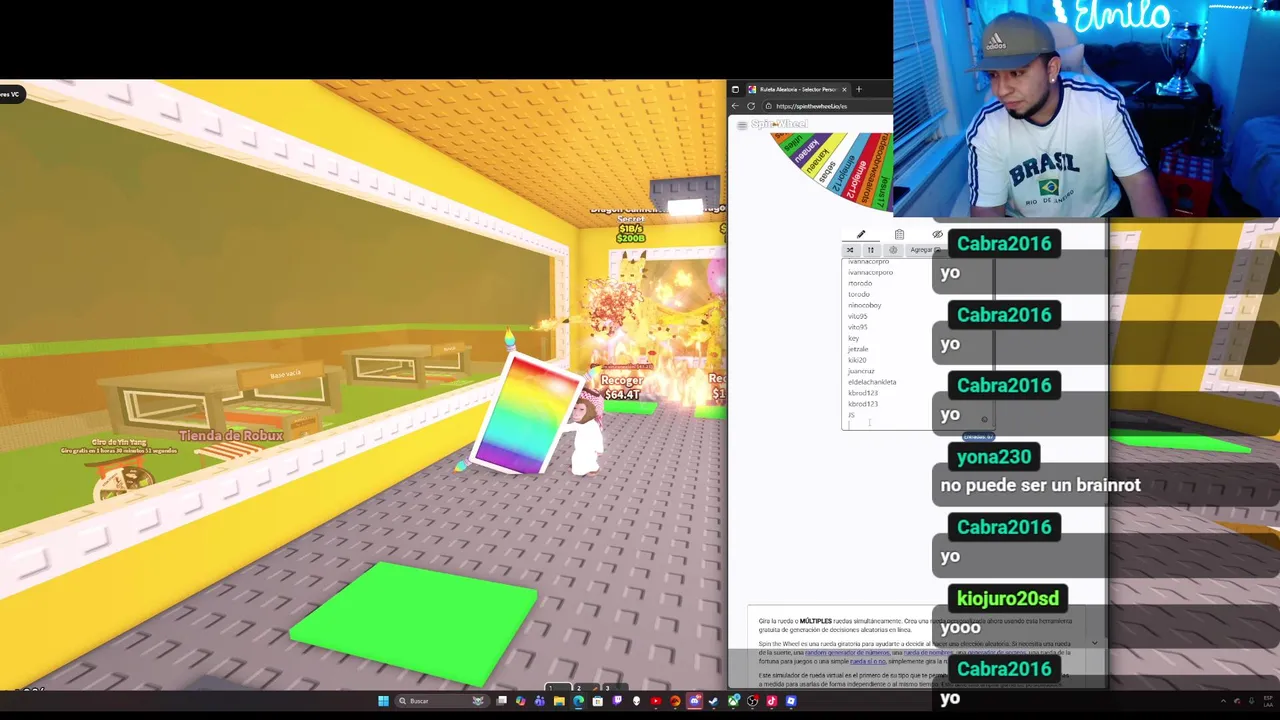
Task: Select the Ruleta Aleatoria browser tab
Action: (x=797, y=89)
